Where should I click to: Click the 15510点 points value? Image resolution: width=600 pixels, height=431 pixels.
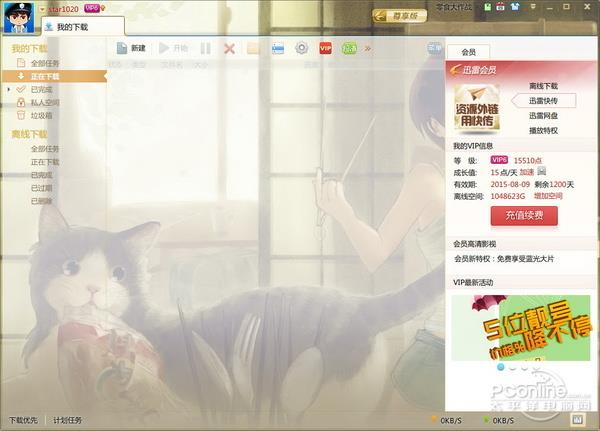click(x=528, y=160)
